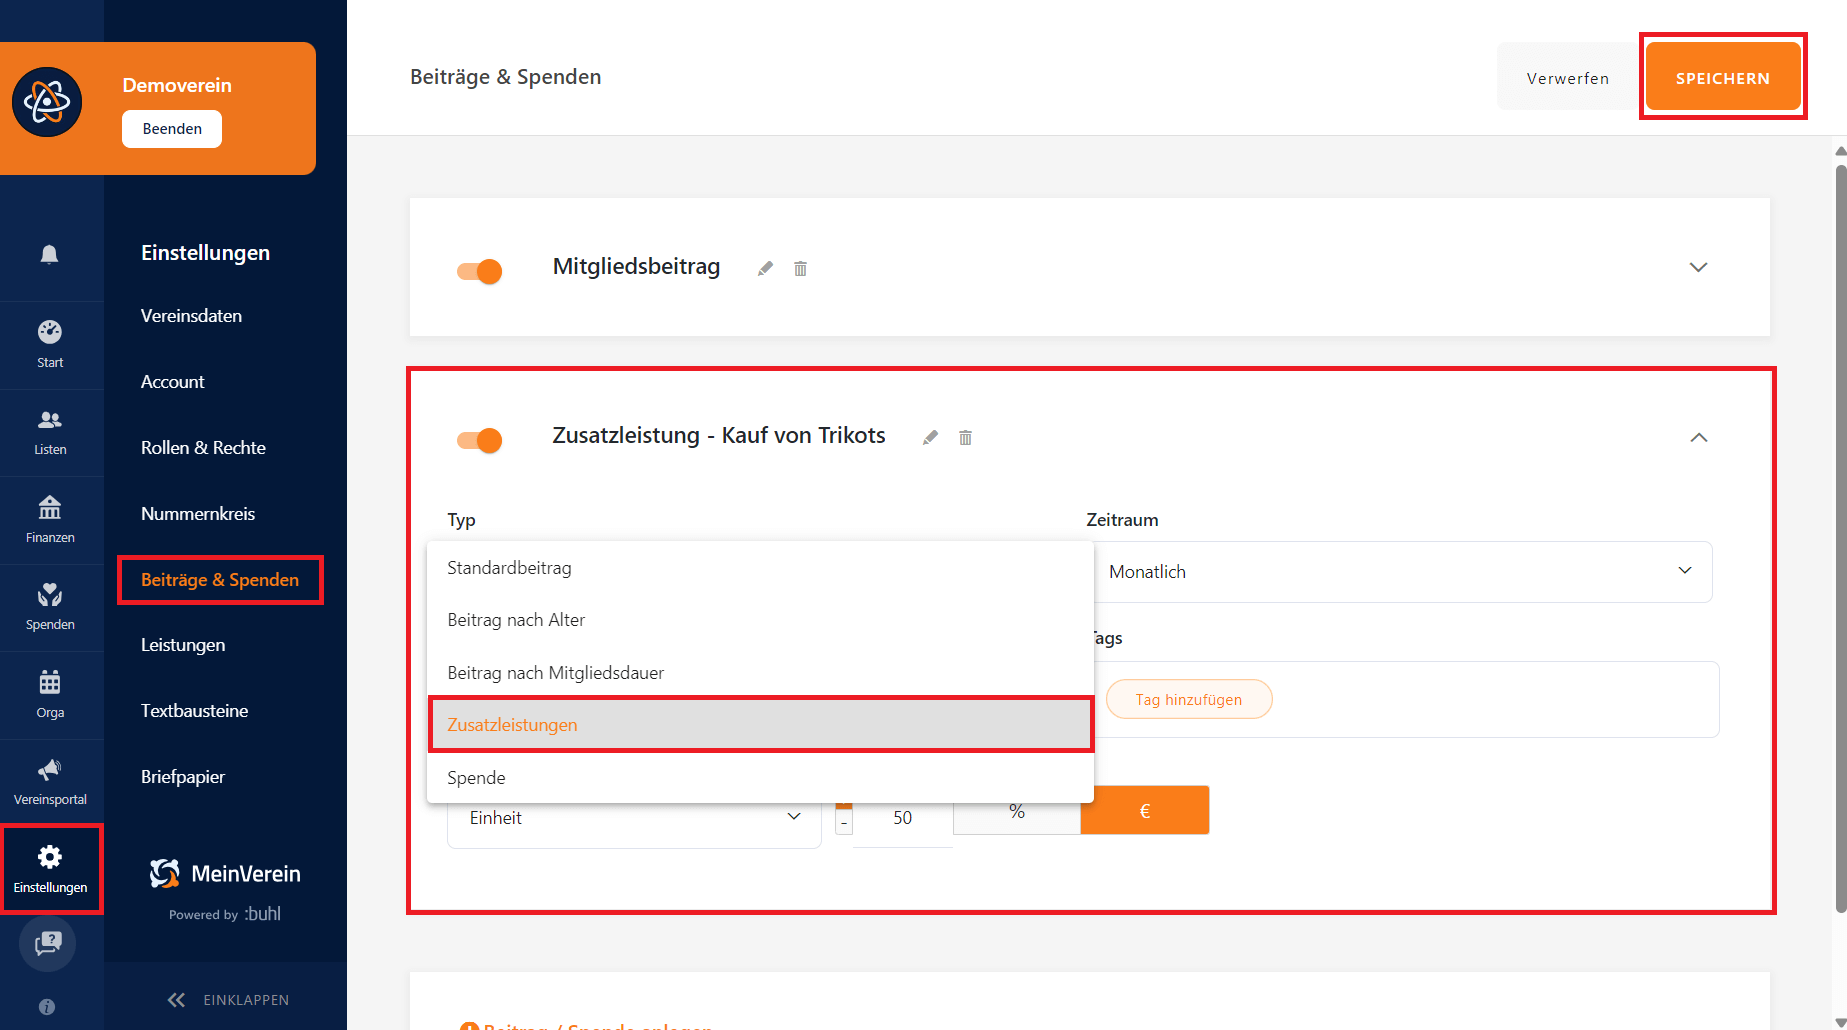Open Vereinsdaten settings page

click(x=191, y=316)
